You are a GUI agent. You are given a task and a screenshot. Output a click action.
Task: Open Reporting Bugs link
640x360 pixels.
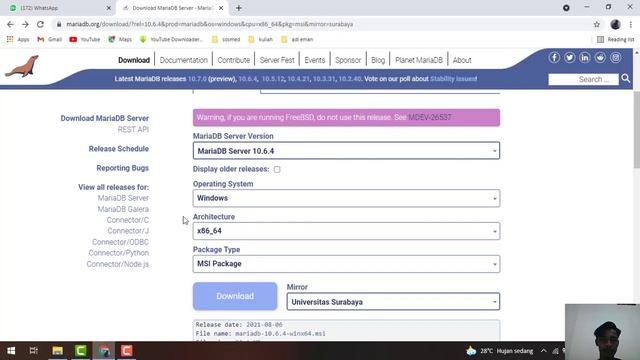click(x=122, y=168)
